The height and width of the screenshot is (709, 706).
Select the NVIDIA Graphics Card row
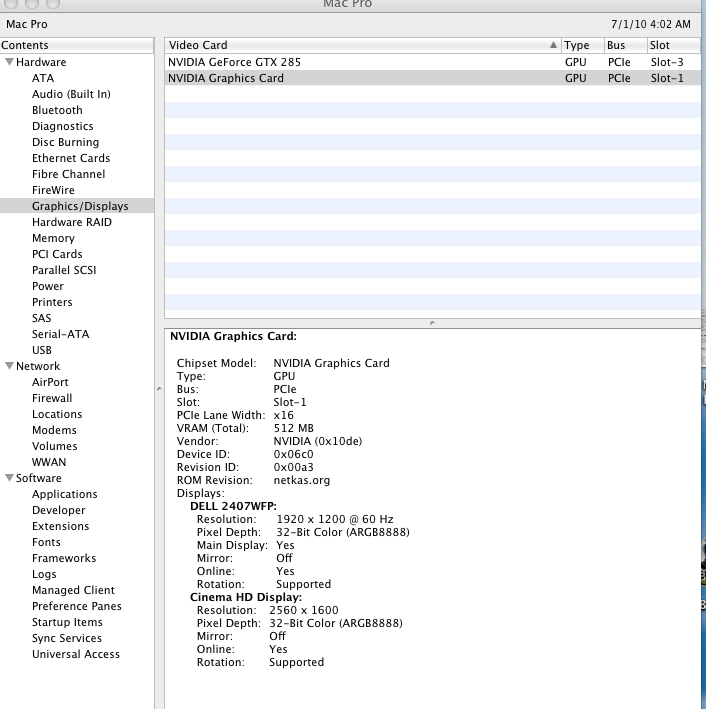(x=432, y=78)
